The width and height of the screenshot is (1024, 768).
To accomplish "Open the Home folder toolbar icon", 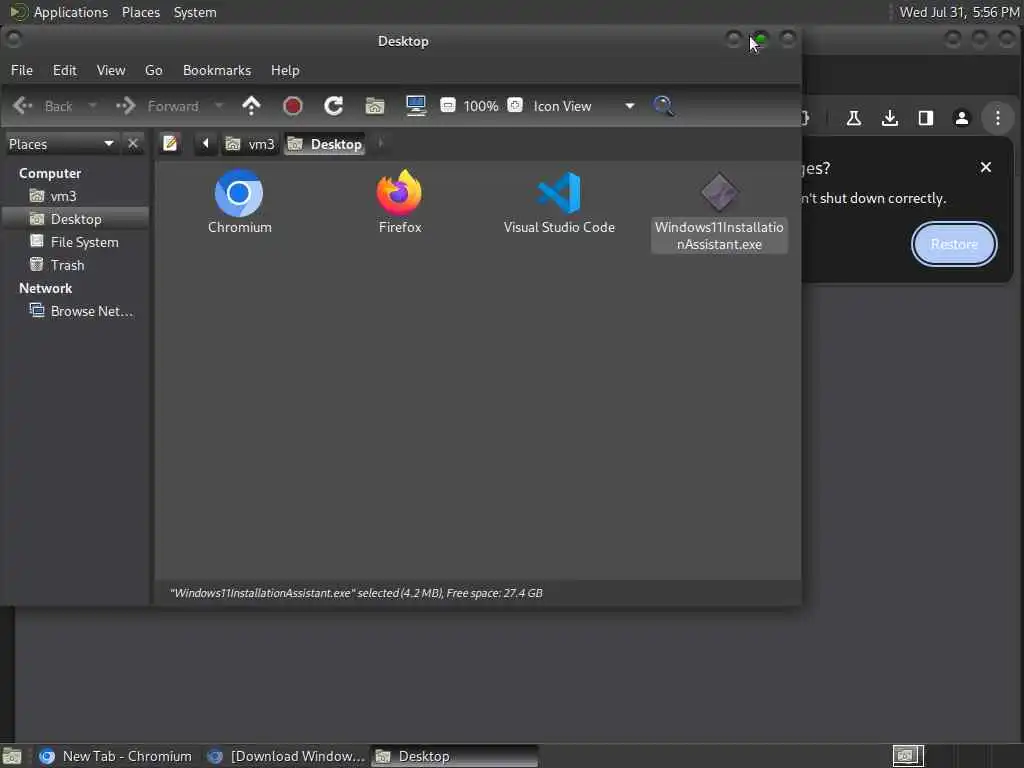I will (x=375, y=106).
